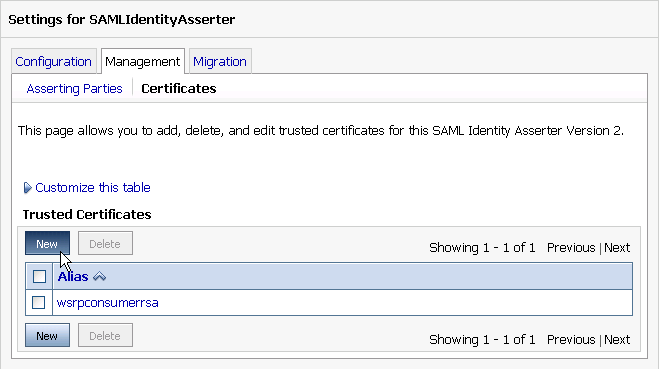Click the Trusted Certificates heading
The width and height of the screenshot is (659, 369).
(87, 214)
